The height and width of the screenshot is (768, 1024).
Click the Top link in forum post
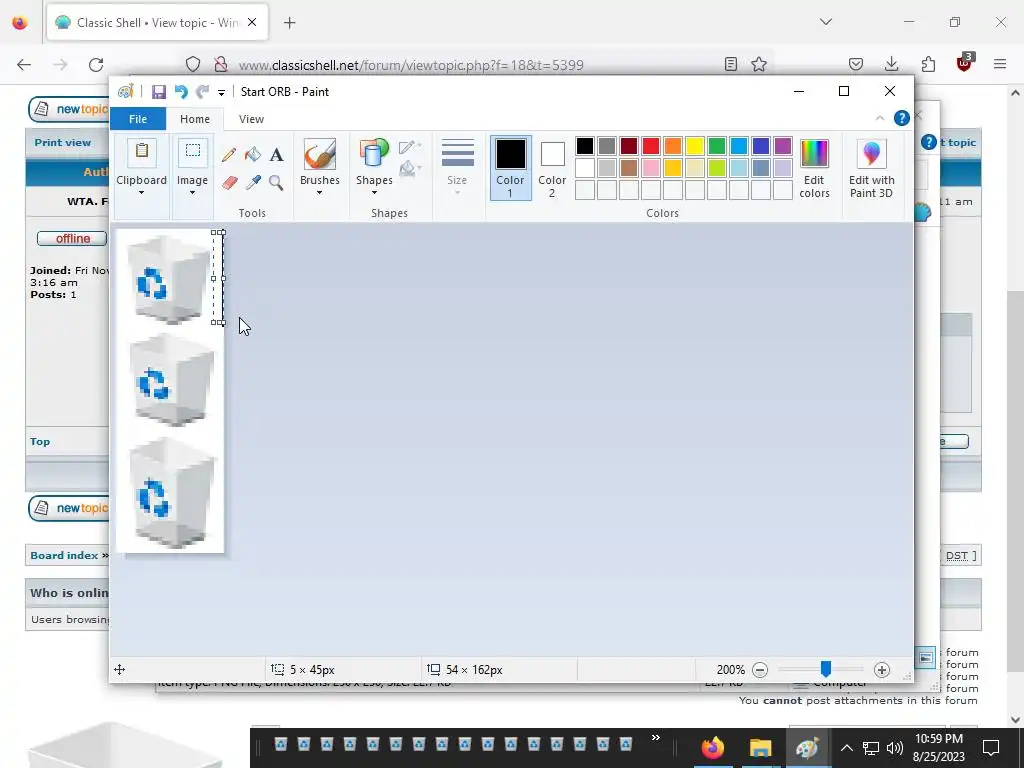point(40,441)
